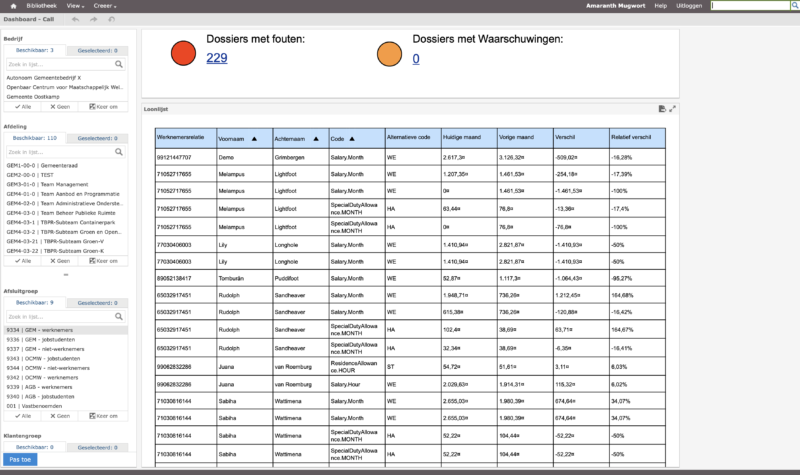Click the Pas toe button
The height and width of the screenshot is (475, 800).
(20, 459)
